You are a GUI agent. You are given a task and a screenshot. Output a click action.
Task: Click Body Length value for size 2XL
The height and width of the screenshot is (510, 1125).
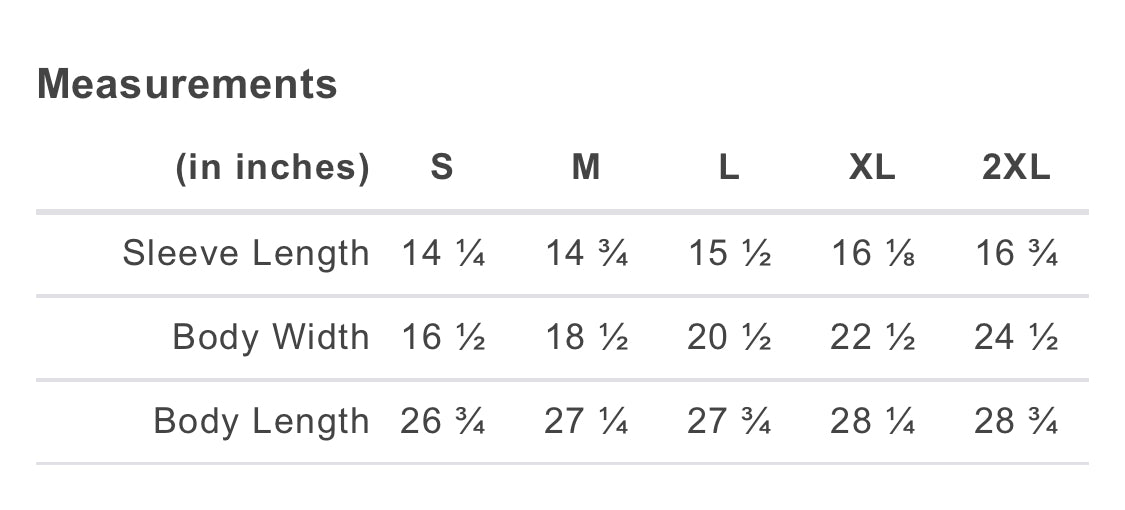tap(1016, 421)
